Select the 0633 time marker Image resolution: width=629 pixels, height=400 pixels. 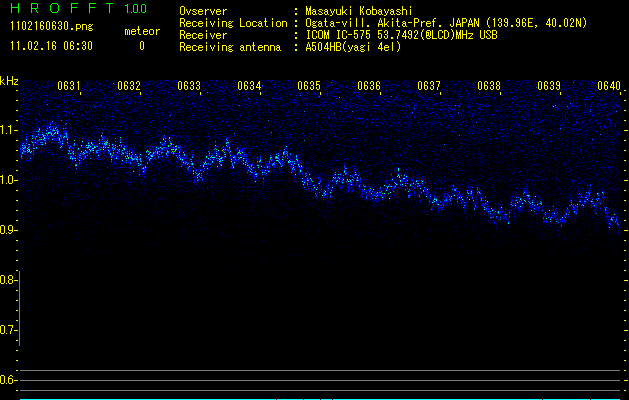(x=189, y=87)
